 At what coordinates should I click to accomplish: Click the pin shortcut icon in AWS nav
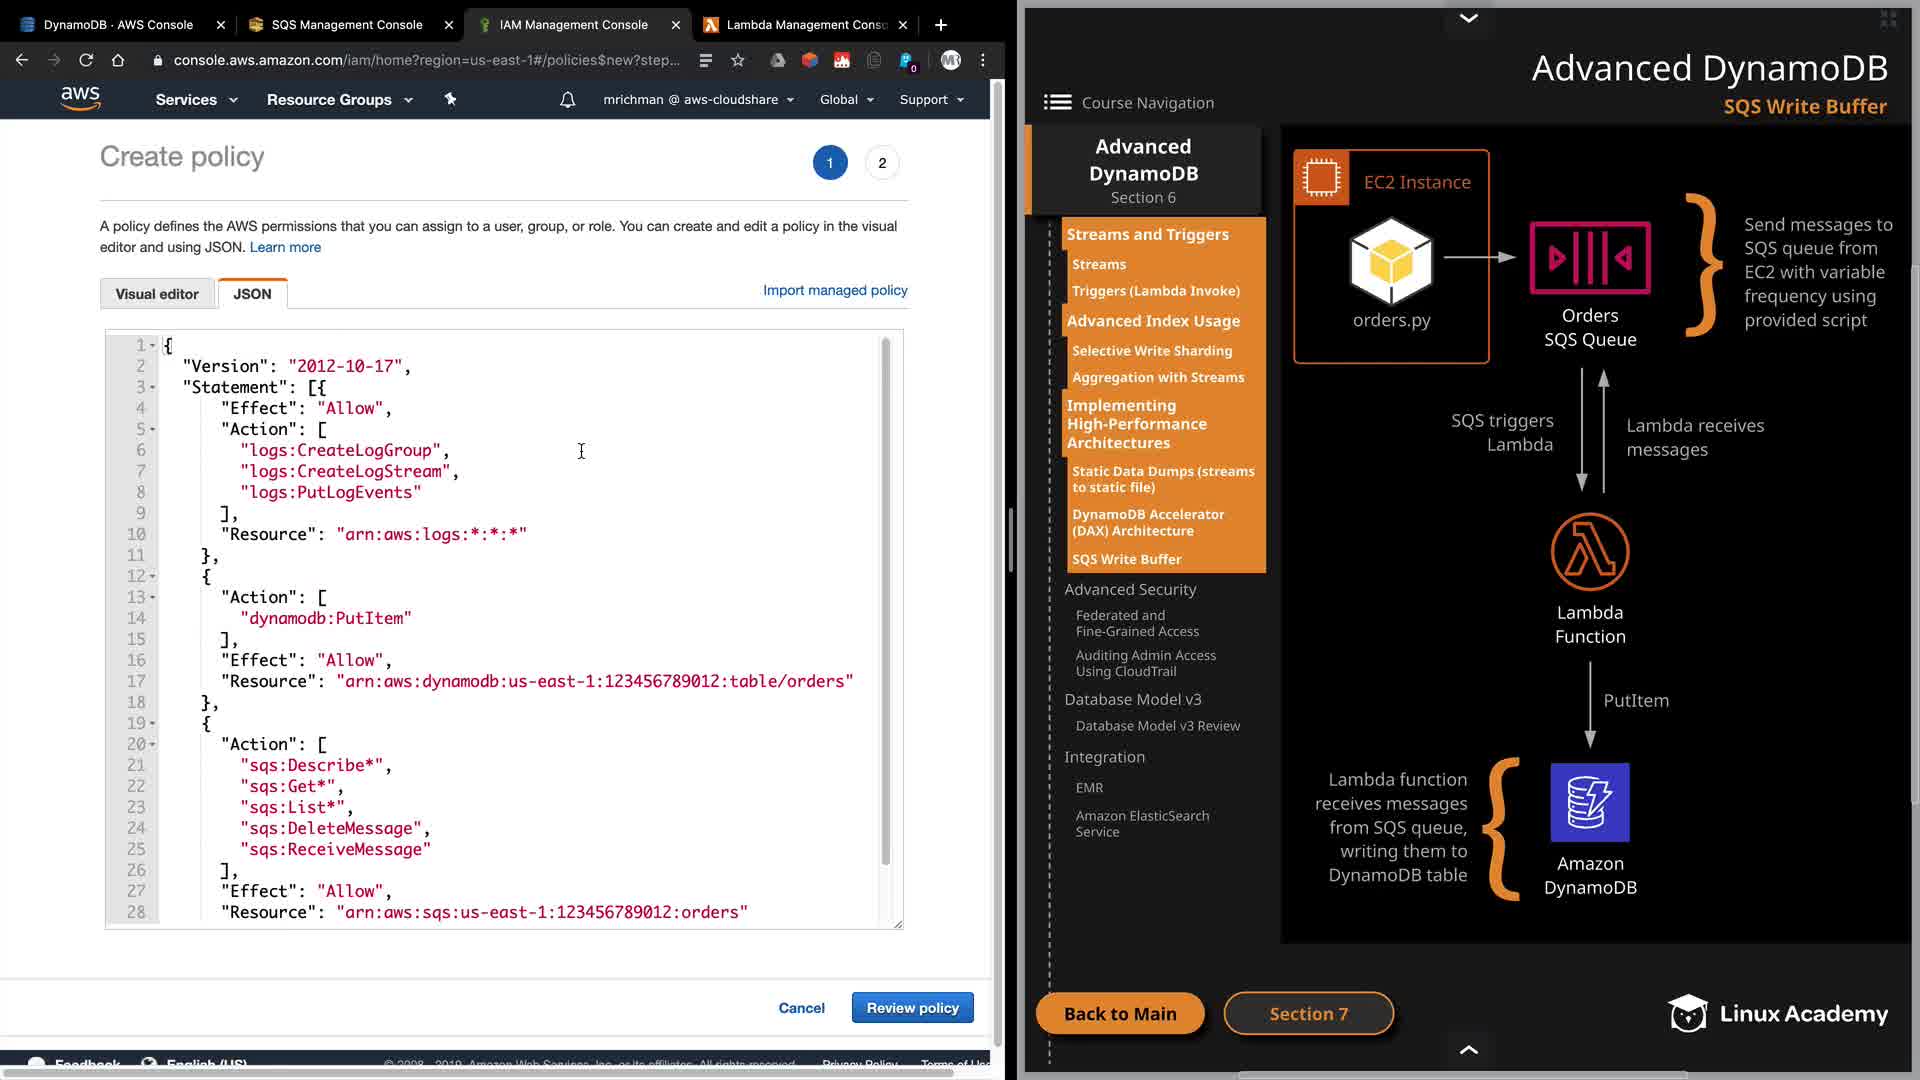[x=450, y=99]
